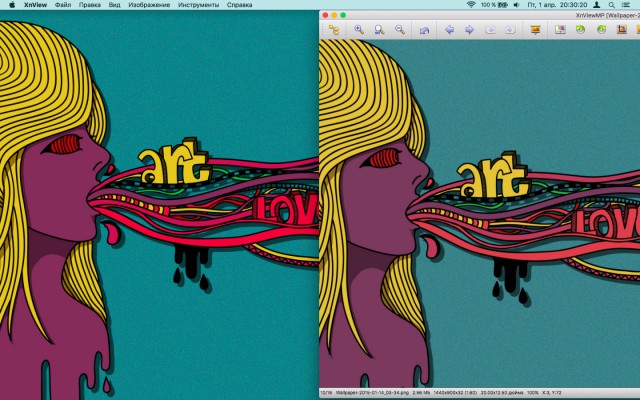Rotate image clockwise with second green icon

[x=601, y=29]
